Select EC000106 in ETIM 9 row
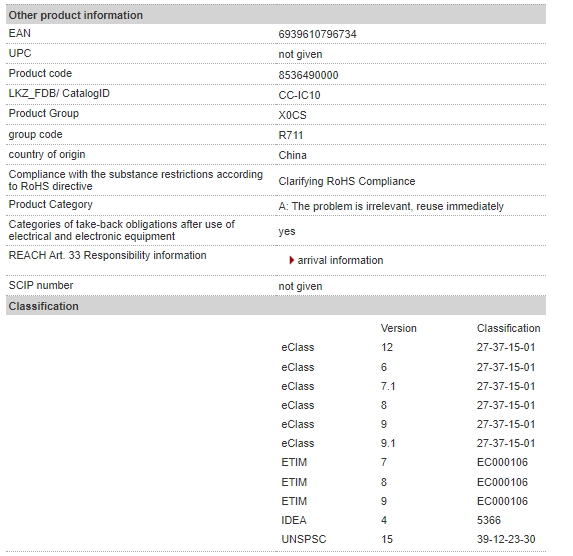 tap(502, 501)
